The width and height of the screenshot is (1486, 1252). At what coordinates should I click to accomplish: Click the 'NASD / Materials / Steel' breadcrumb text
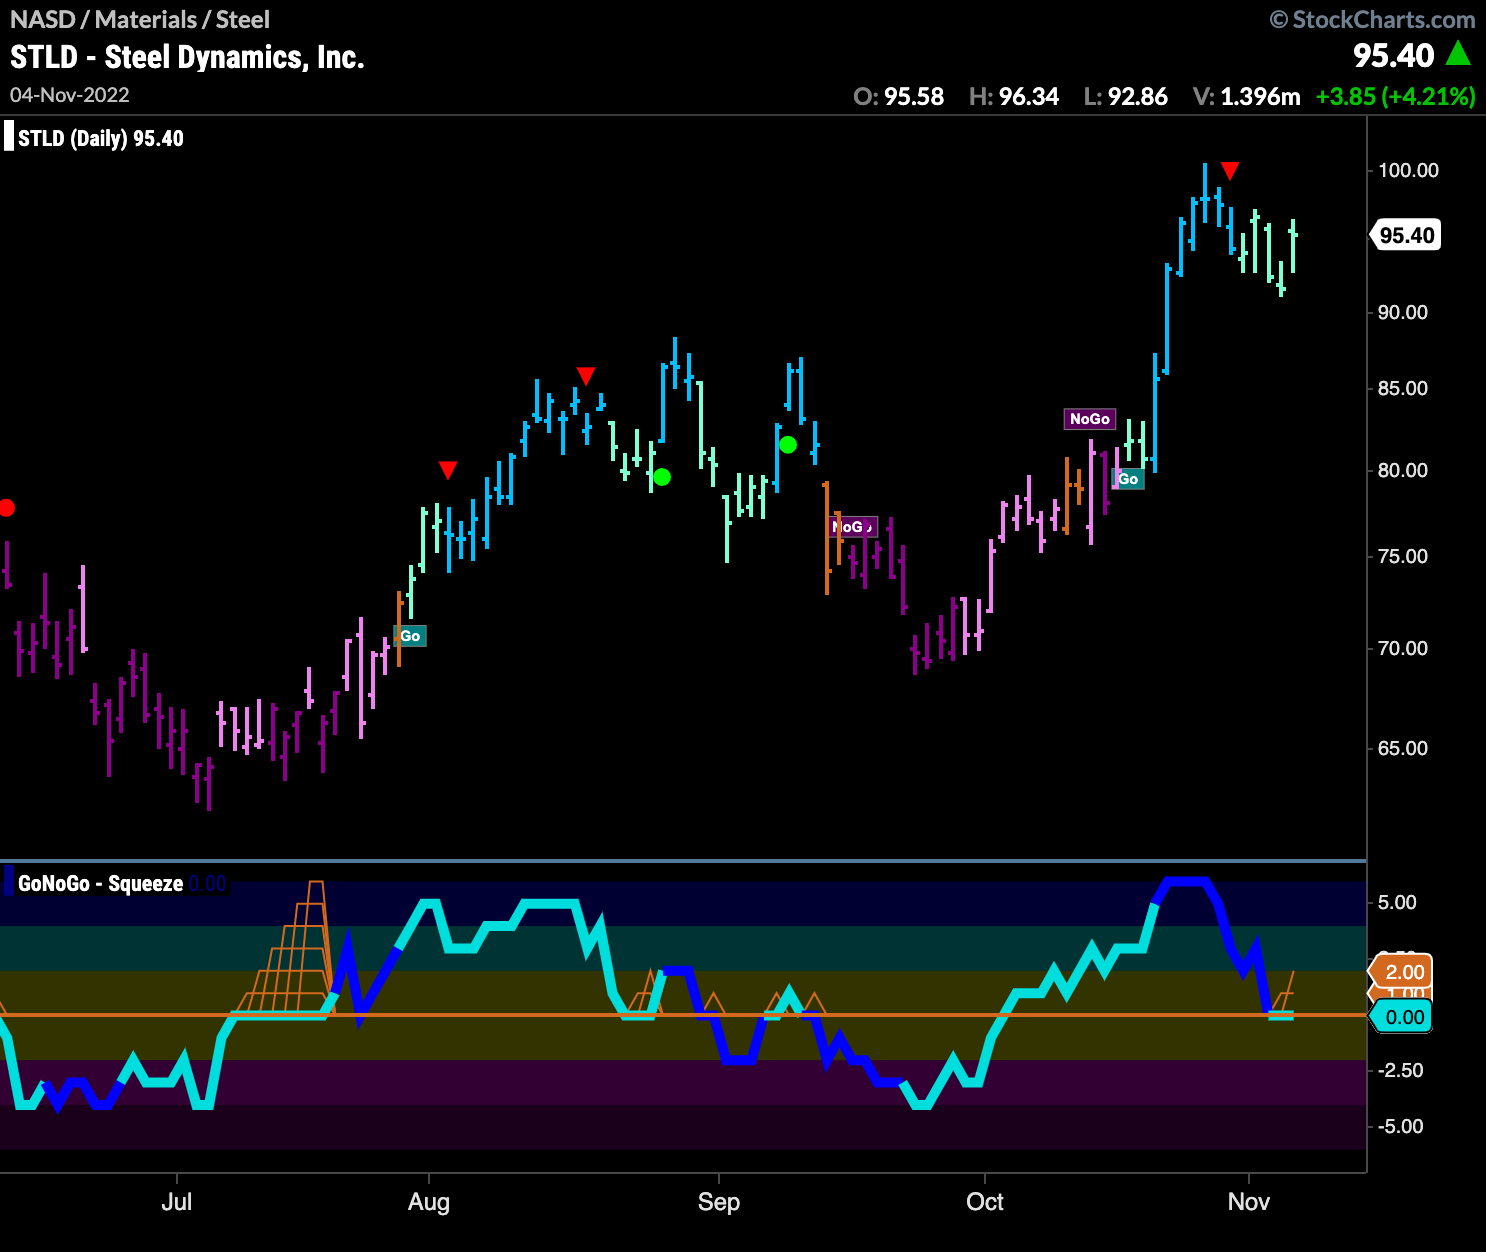(140, 19)
